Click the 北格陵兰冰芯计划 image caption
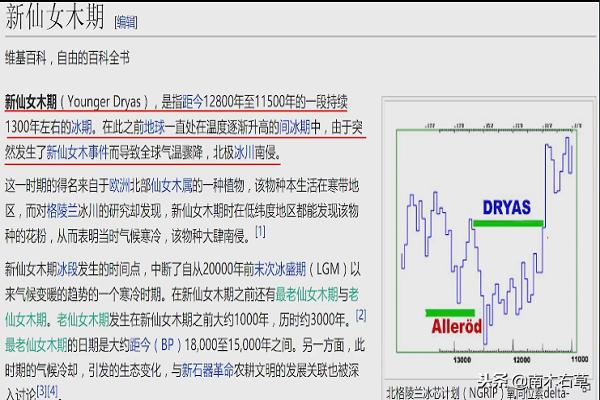 tap(480, 392)
